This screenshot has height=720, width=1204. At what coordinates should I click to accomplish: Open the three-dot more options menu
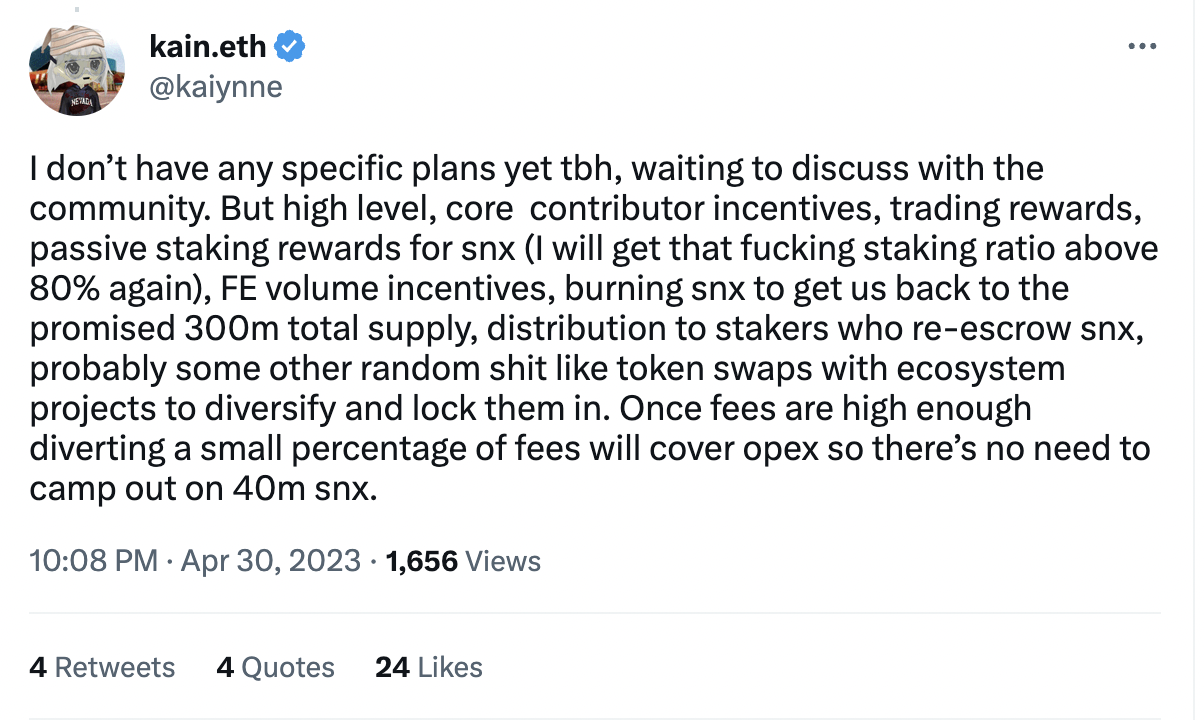(x=1141, y=47)
